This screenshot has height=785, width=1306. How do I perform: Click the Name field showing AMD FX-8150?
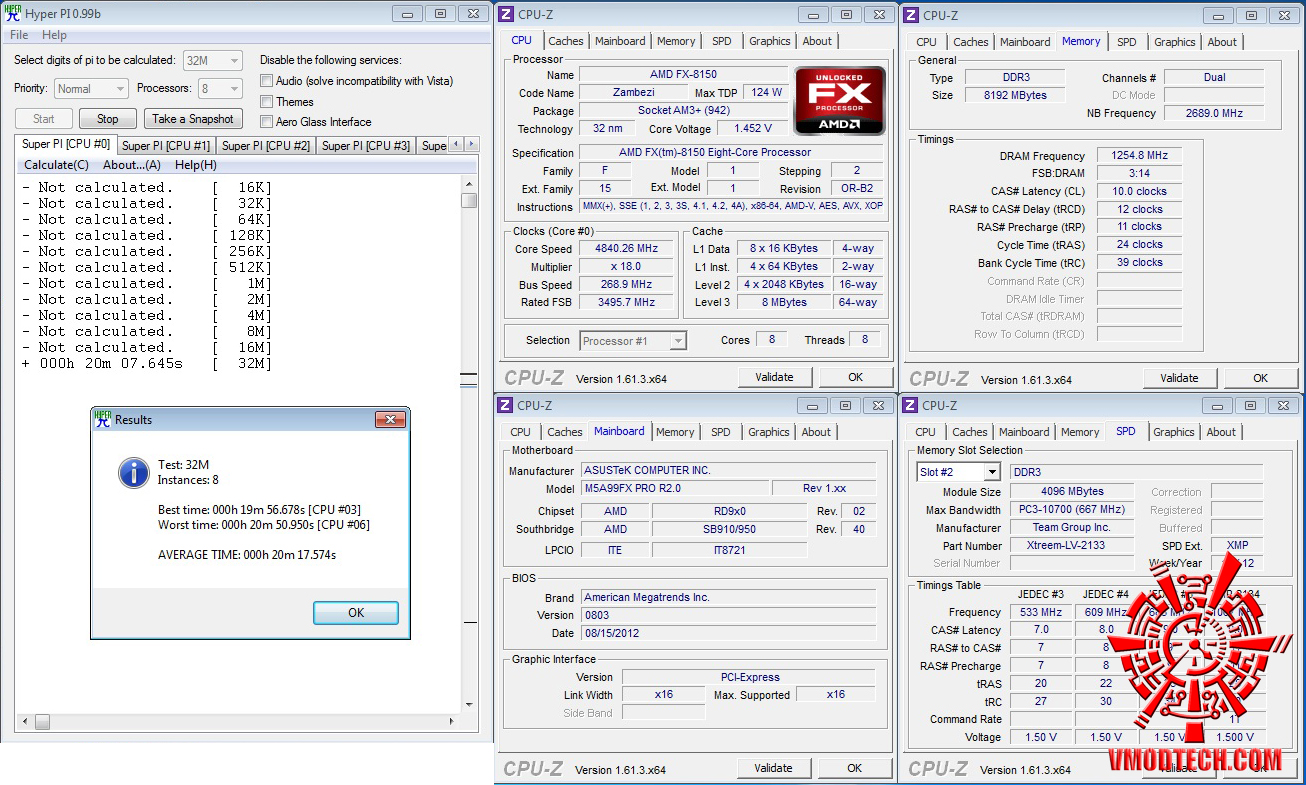683,74
